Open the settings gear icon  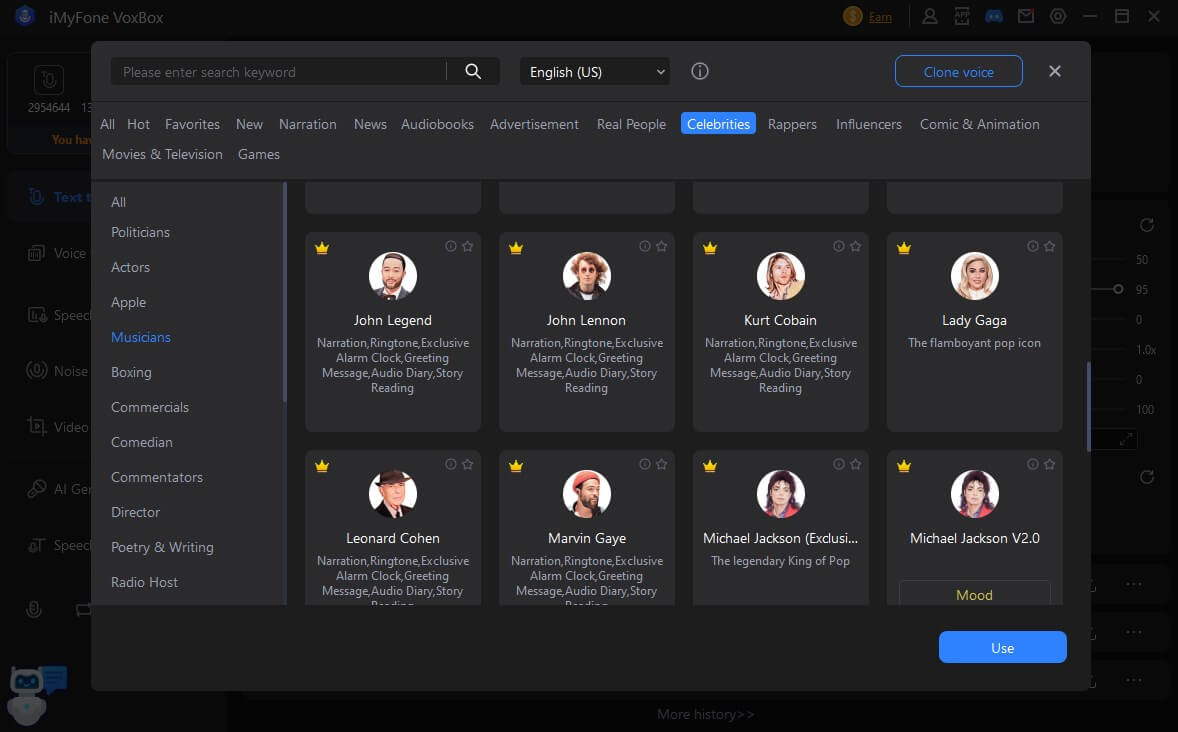tap(1058, 17)
